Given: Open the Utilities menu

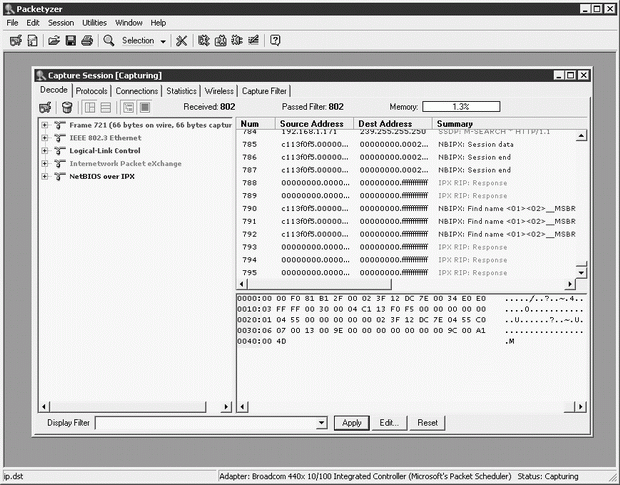Looking at the screenshot, I should tap(94, 23).
